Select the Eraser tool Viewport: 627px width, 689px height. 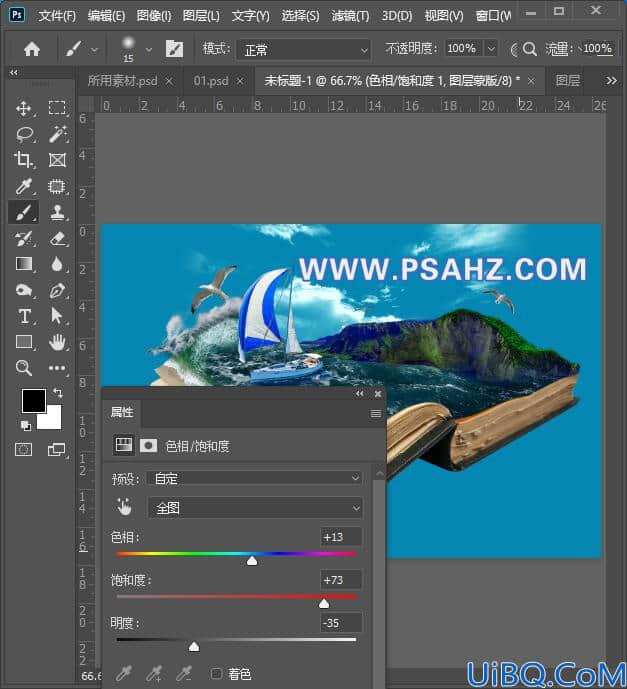tap(57, 239)
